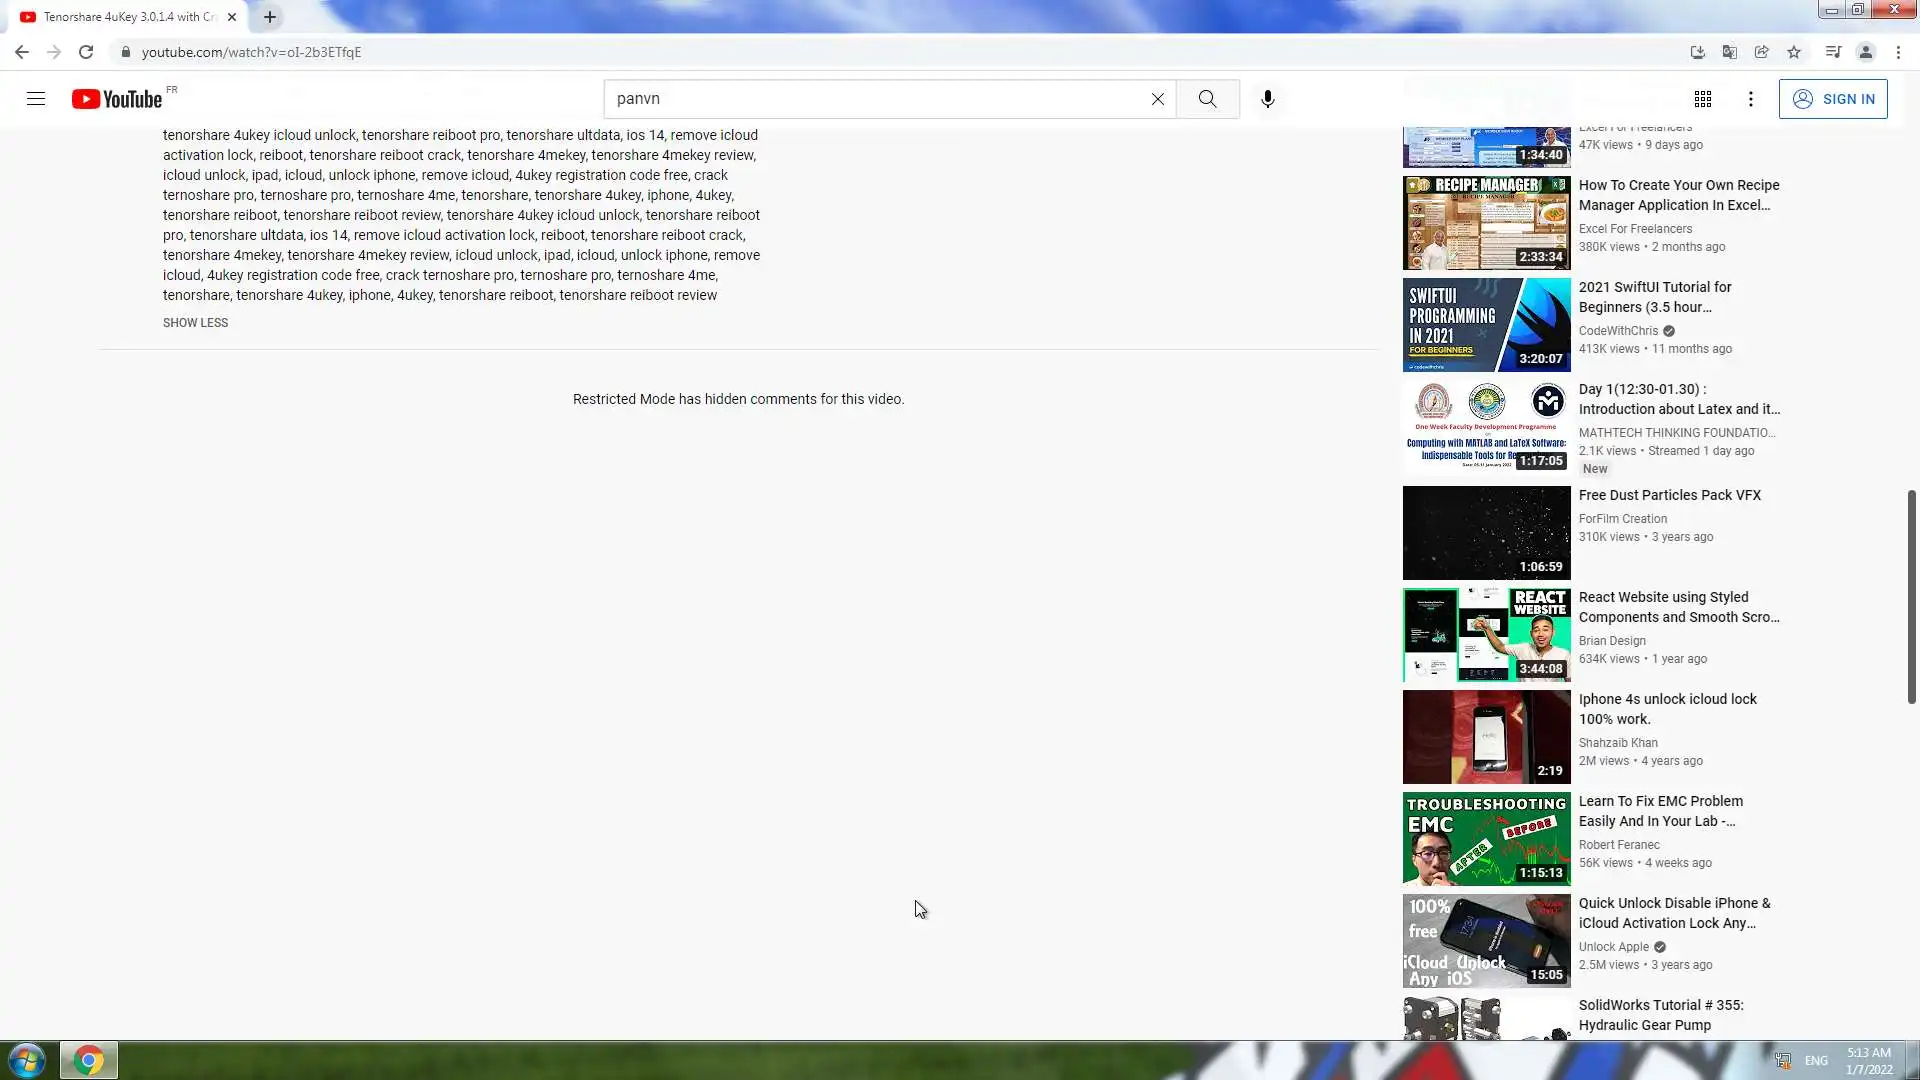Click the YouTube logo to go home

[117, 99]
